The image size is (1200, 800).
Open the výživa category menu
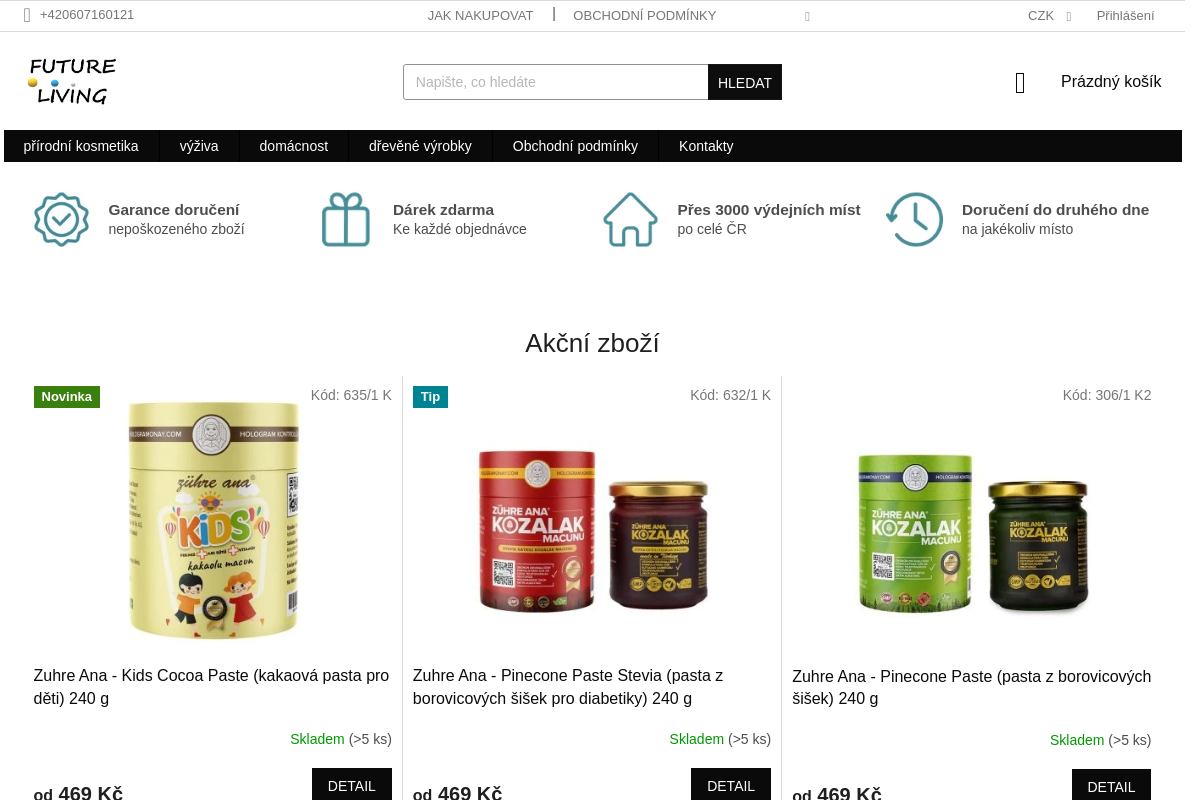(199, 146)
